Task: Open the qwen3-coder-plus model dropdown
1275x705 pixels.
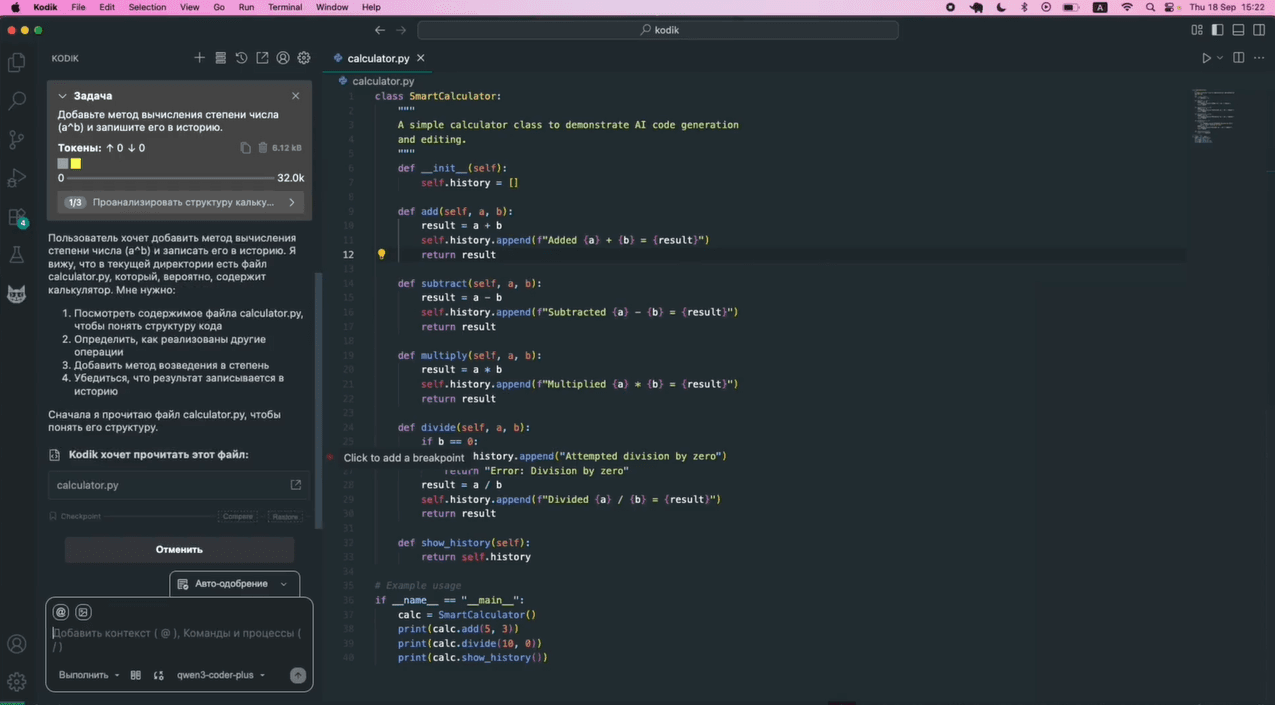Action: (221, 675)
